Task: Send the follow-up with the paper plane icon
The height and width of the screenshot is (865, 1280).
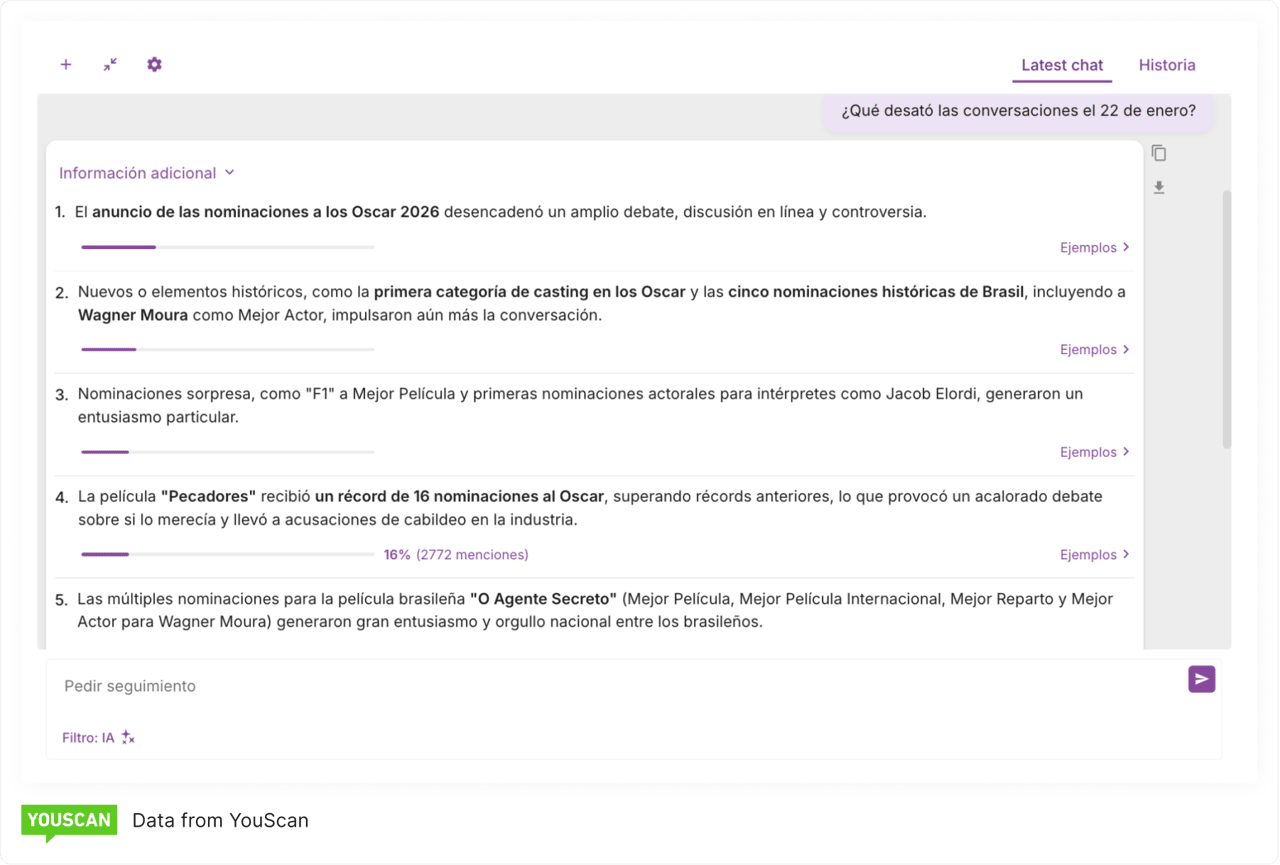Action: click(1201, 679)
